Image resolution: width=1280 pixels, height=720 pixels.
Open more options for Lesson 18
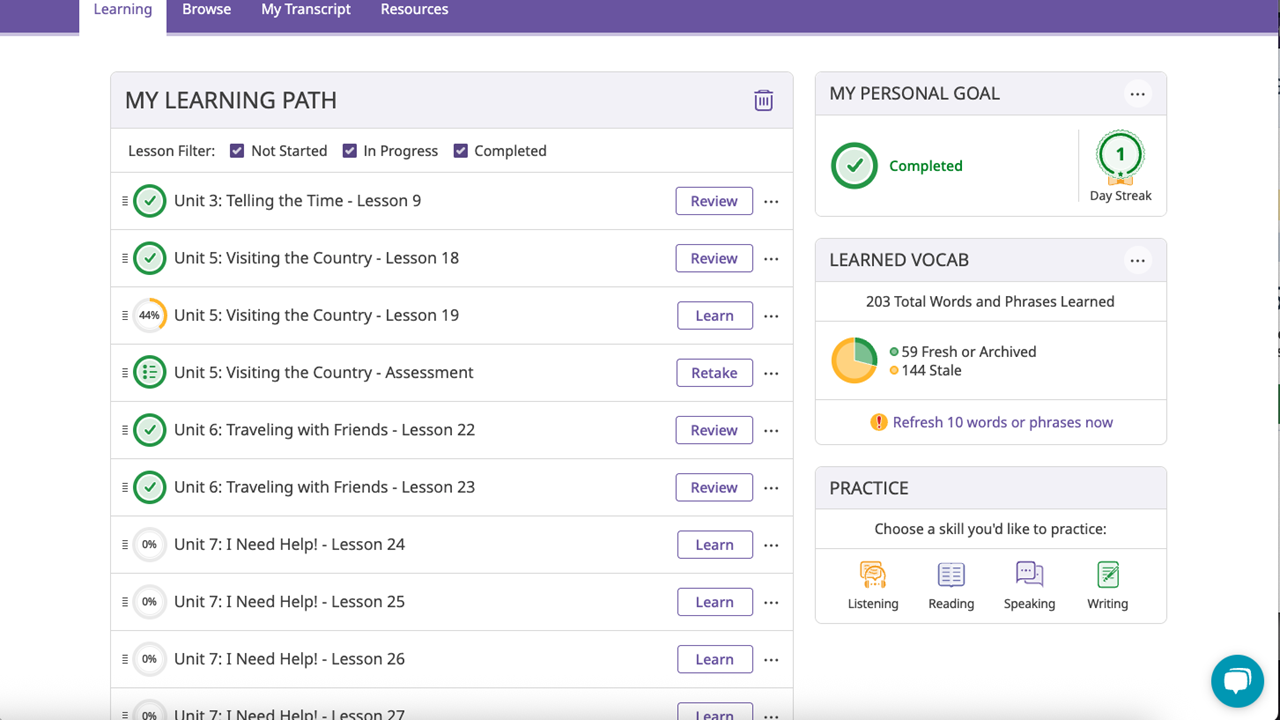771,258
